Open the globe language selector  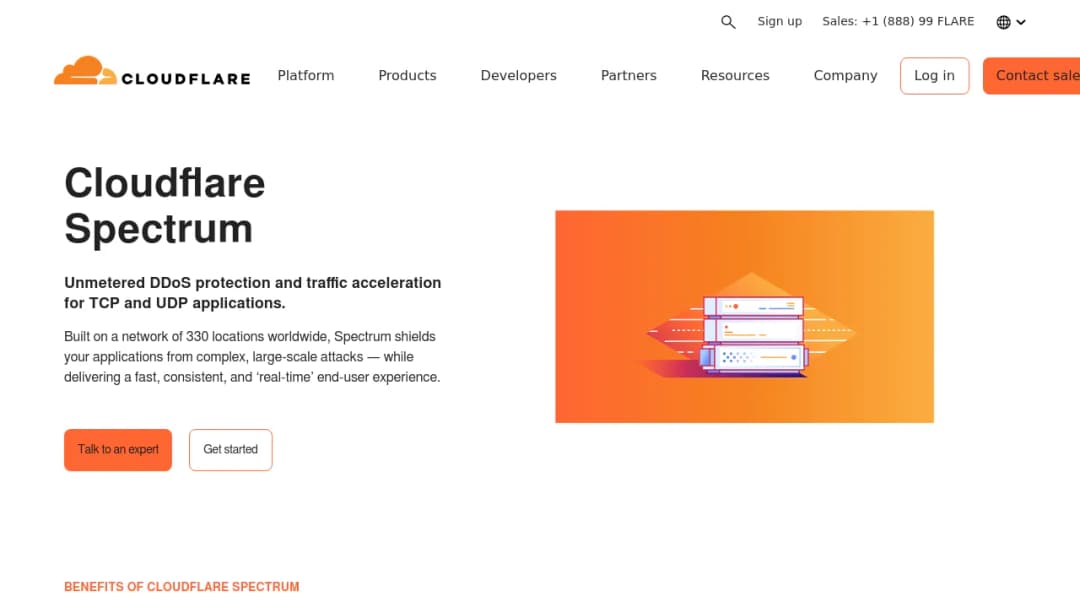[1004, 22]
